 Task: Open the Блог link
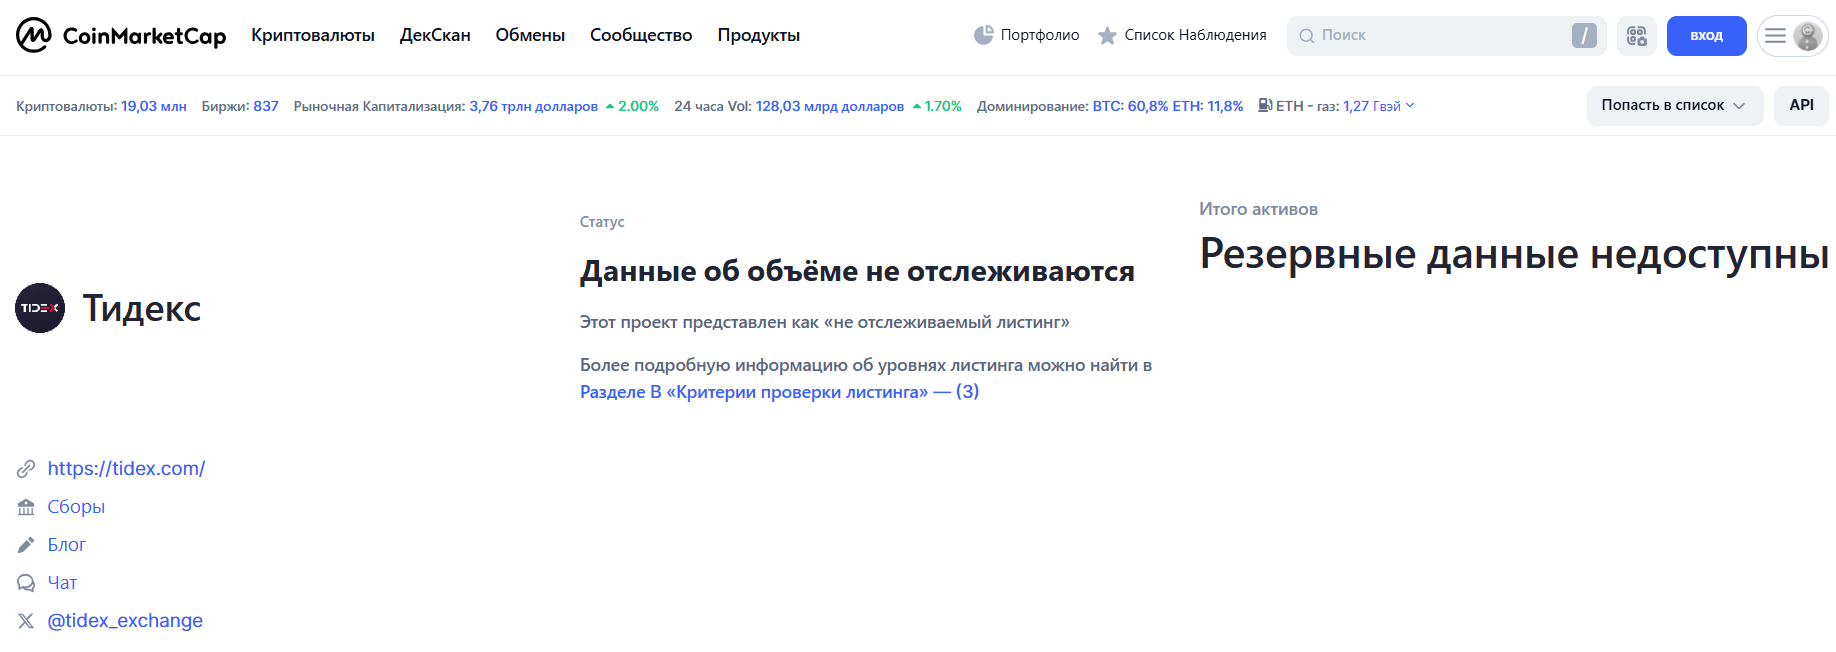coord(66,545)
